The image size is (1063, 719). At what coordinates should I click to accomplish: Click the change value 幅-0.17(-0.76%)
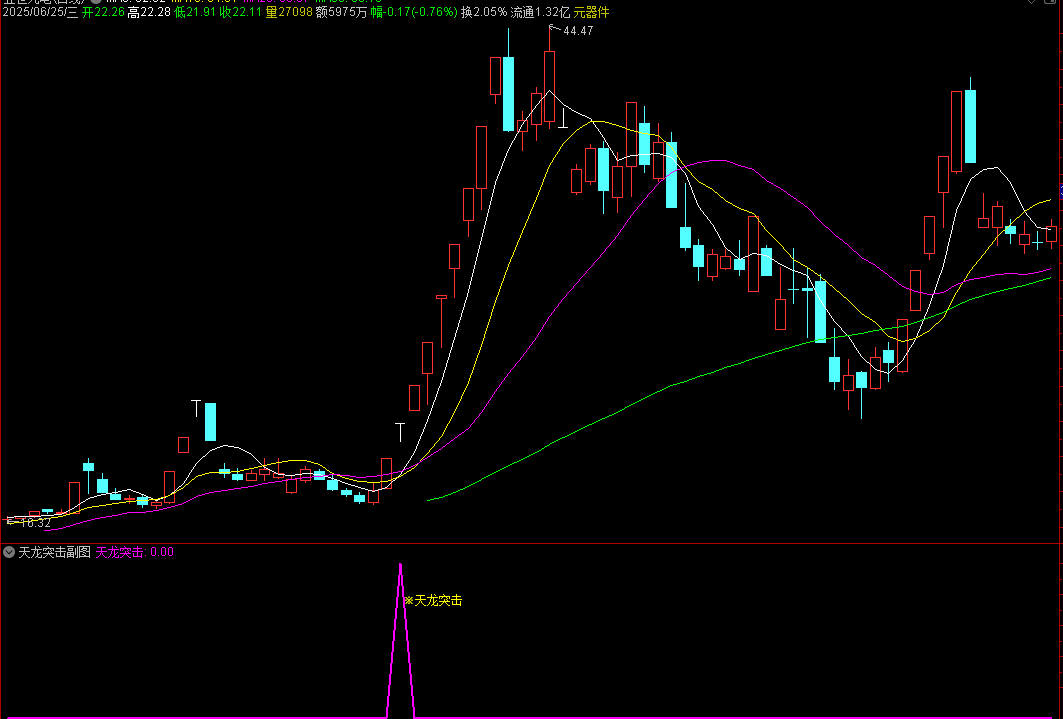click(x=414, y=12)
